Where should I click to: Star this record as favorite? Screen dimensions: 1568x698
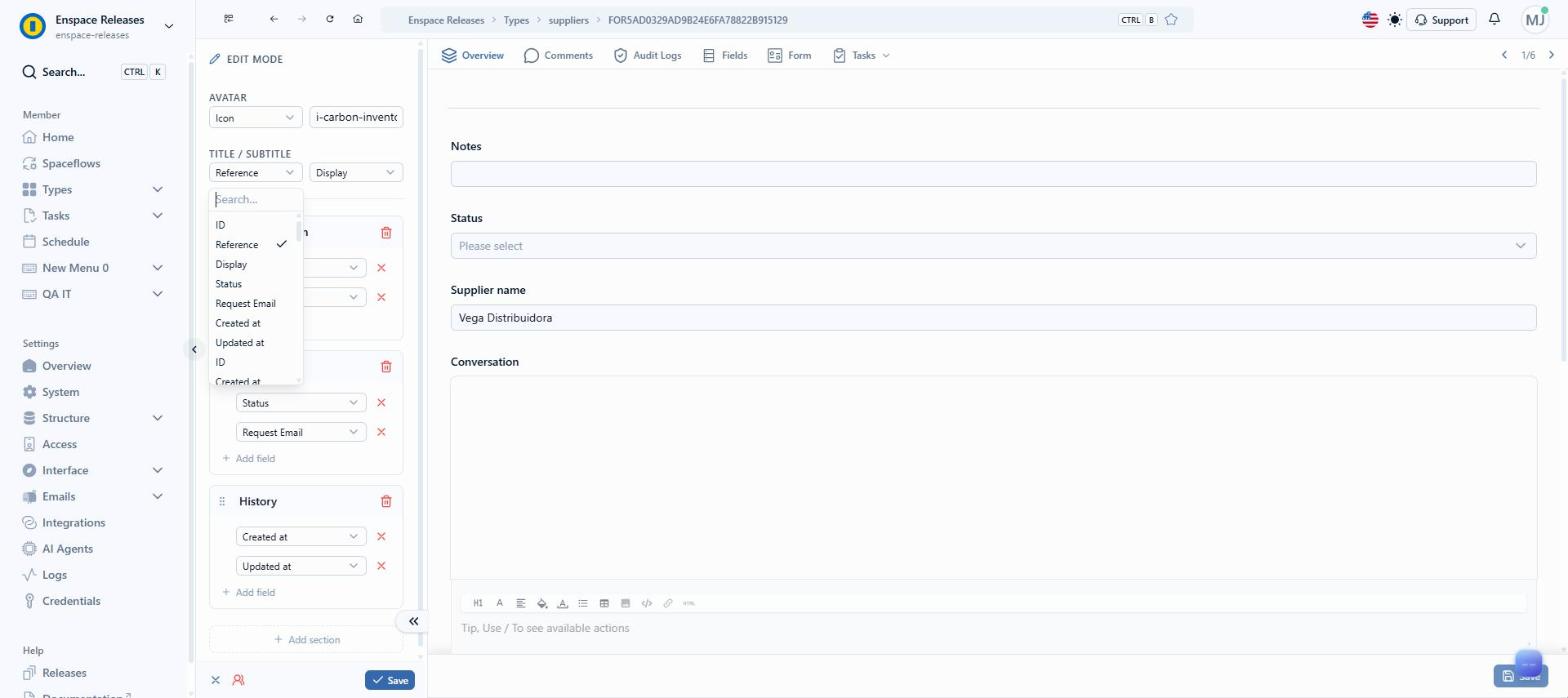tap(1171, 20)
